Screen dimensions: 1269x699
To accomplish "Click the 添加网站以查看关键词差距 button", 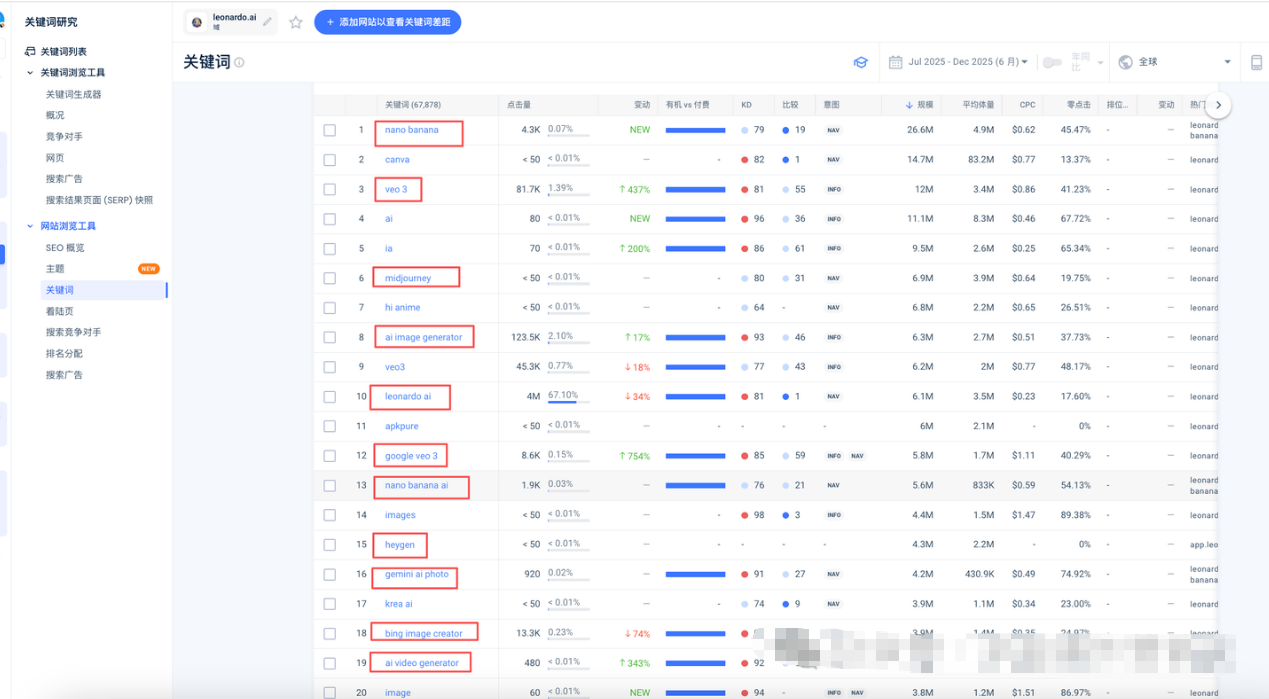I will [x=387, y=22].
